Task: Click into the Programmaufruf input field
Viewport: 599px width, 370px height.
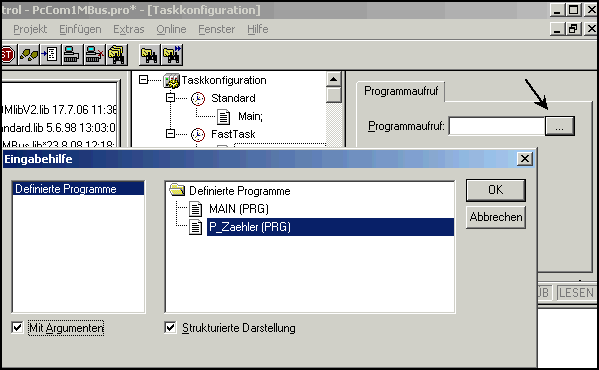Action: (x=497, y=126)
